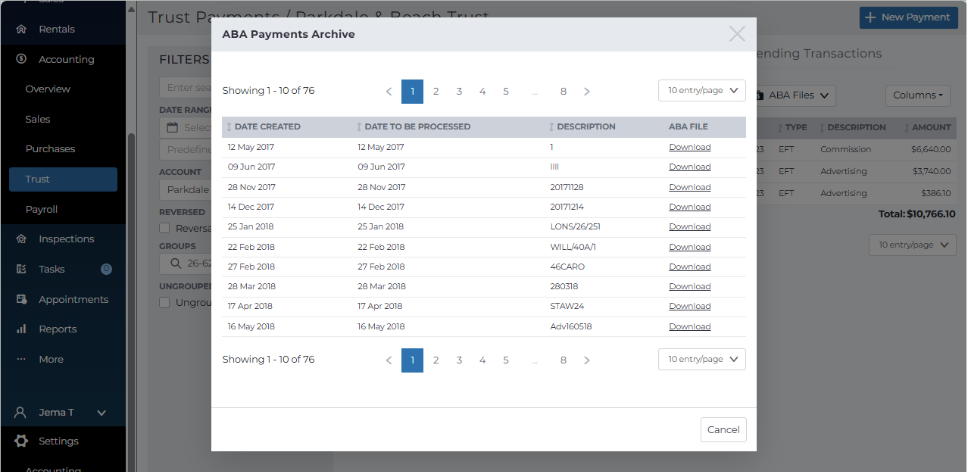Click the New Payment button
This screenshot has height=472, width=967.
click(x=909, y=17)
